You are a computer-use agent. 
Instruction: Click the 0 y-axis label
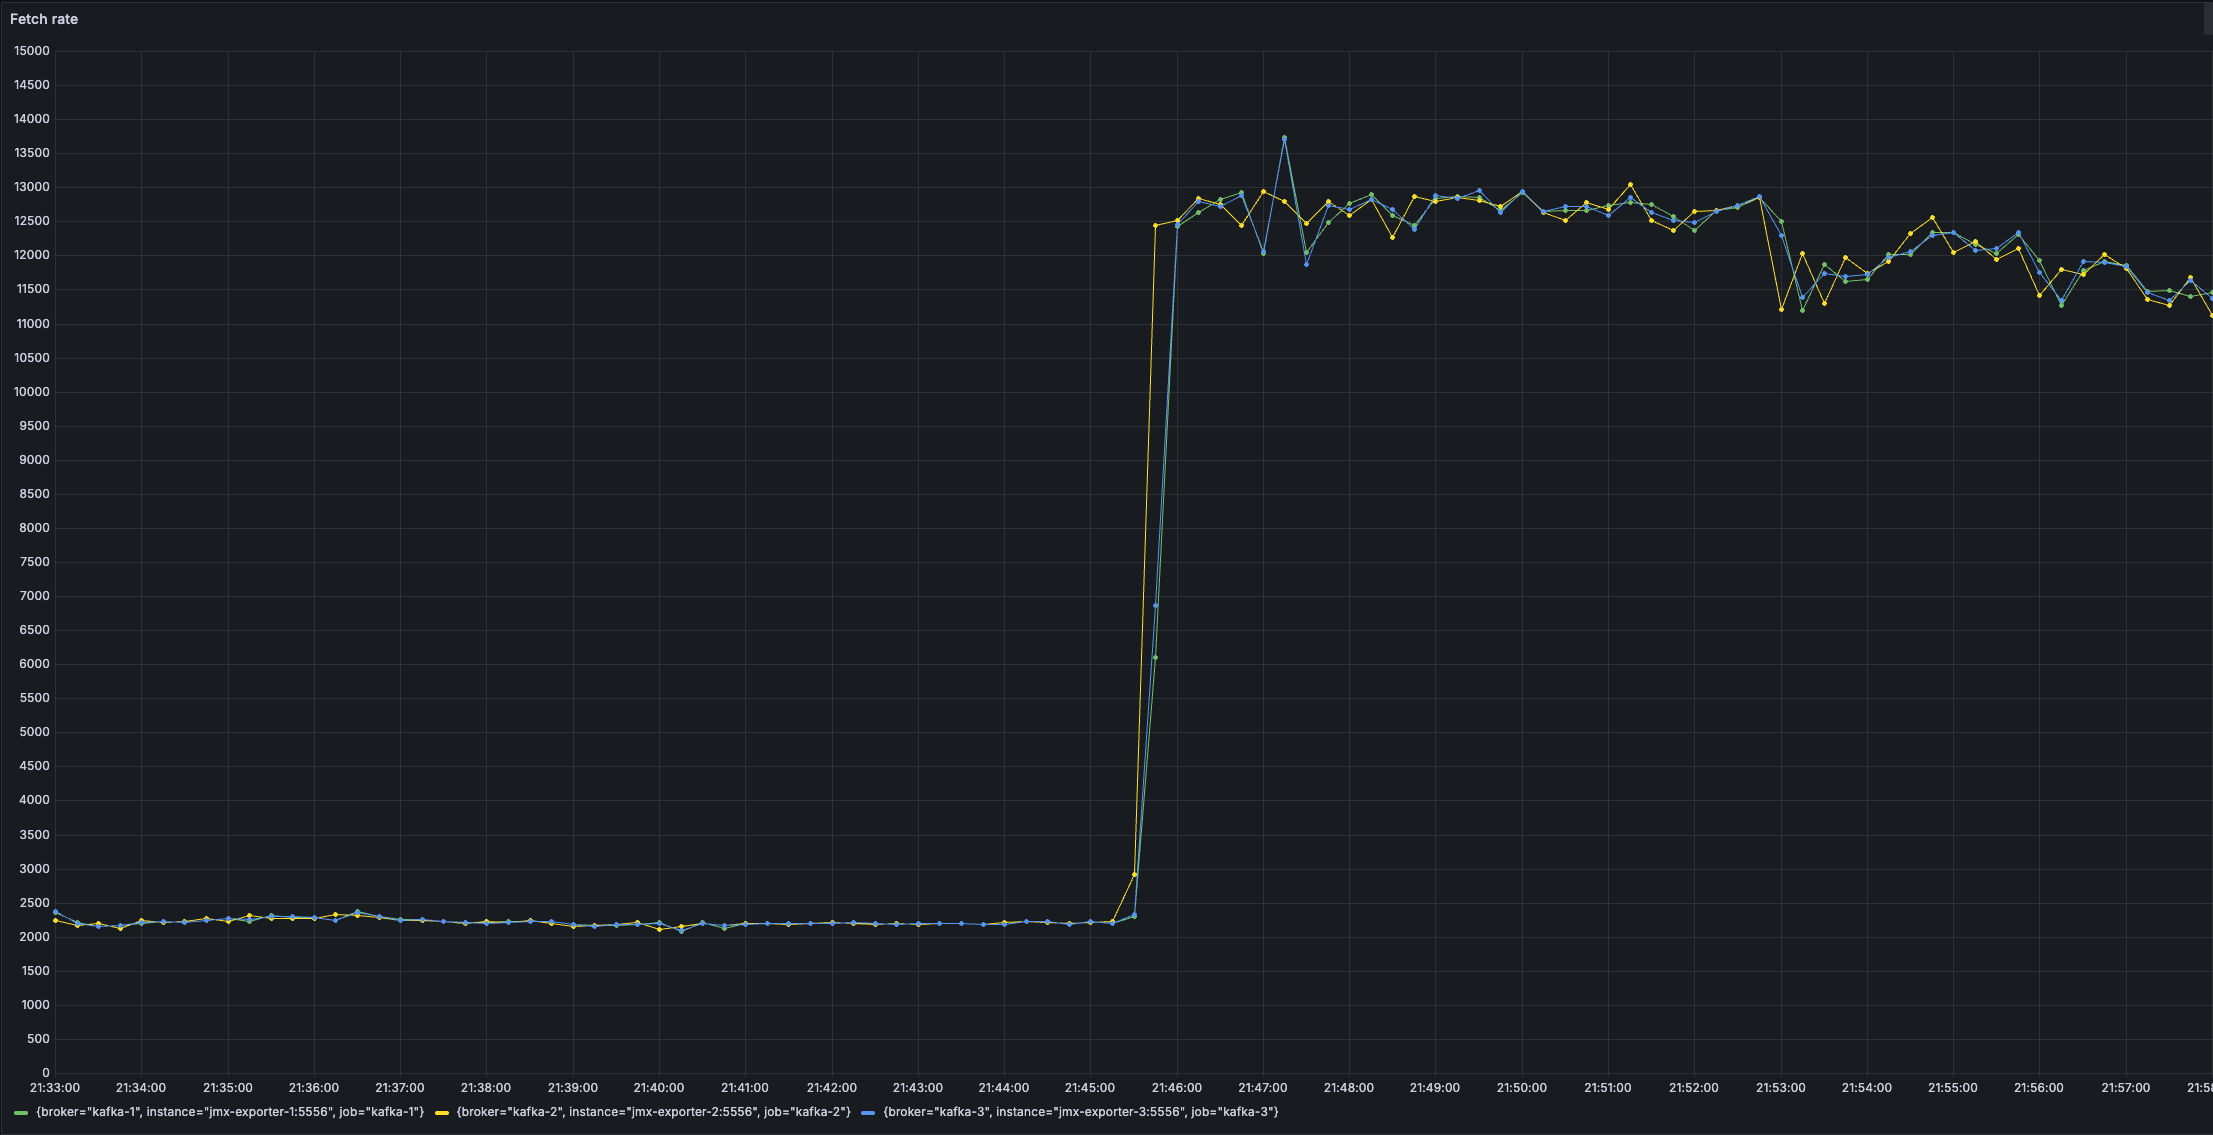45,1073
